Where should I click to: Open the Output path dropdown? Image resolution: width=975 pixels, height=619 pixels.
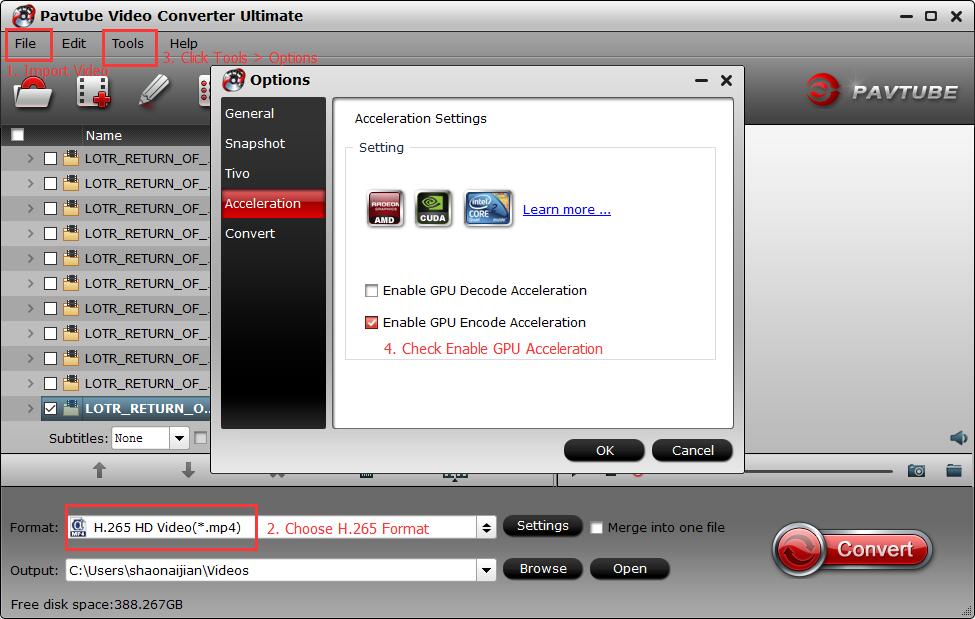point(486,569)
